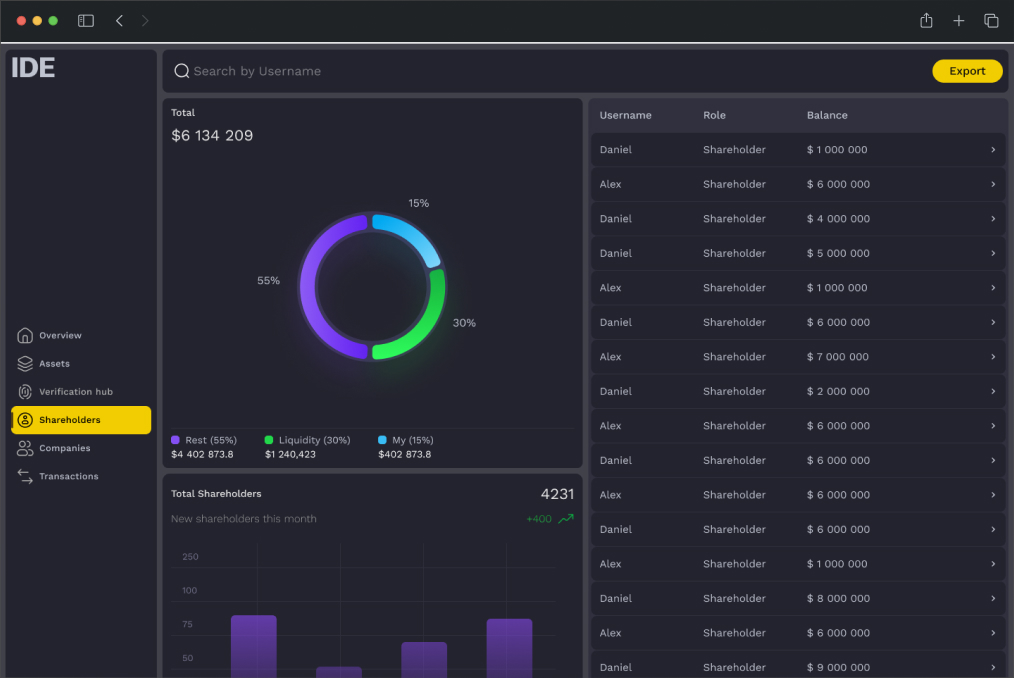Click the search magnifier icon
This screenshot has width=1014, height=678.
[182, 71]
